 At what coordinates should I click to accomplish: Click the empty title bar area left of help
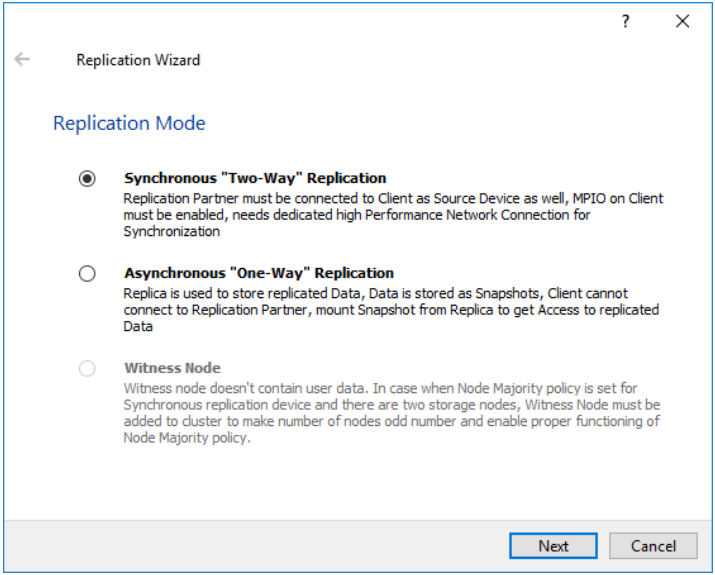[300, 22]
